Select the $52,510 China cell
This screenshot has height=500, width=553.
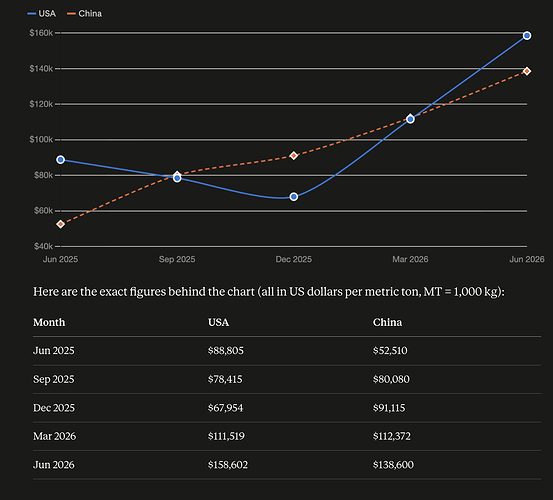pos(390,350)
